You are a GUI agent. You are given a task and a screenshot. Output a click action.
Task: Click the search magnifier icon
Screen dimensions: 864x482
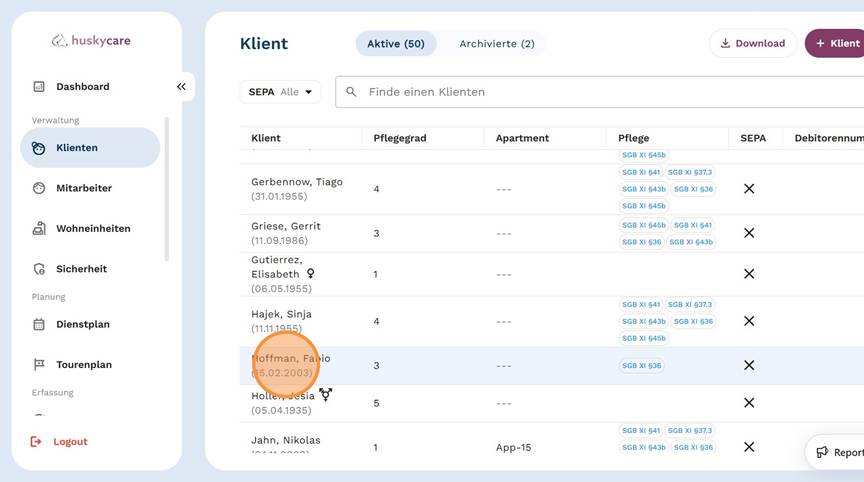pos(351,92)
